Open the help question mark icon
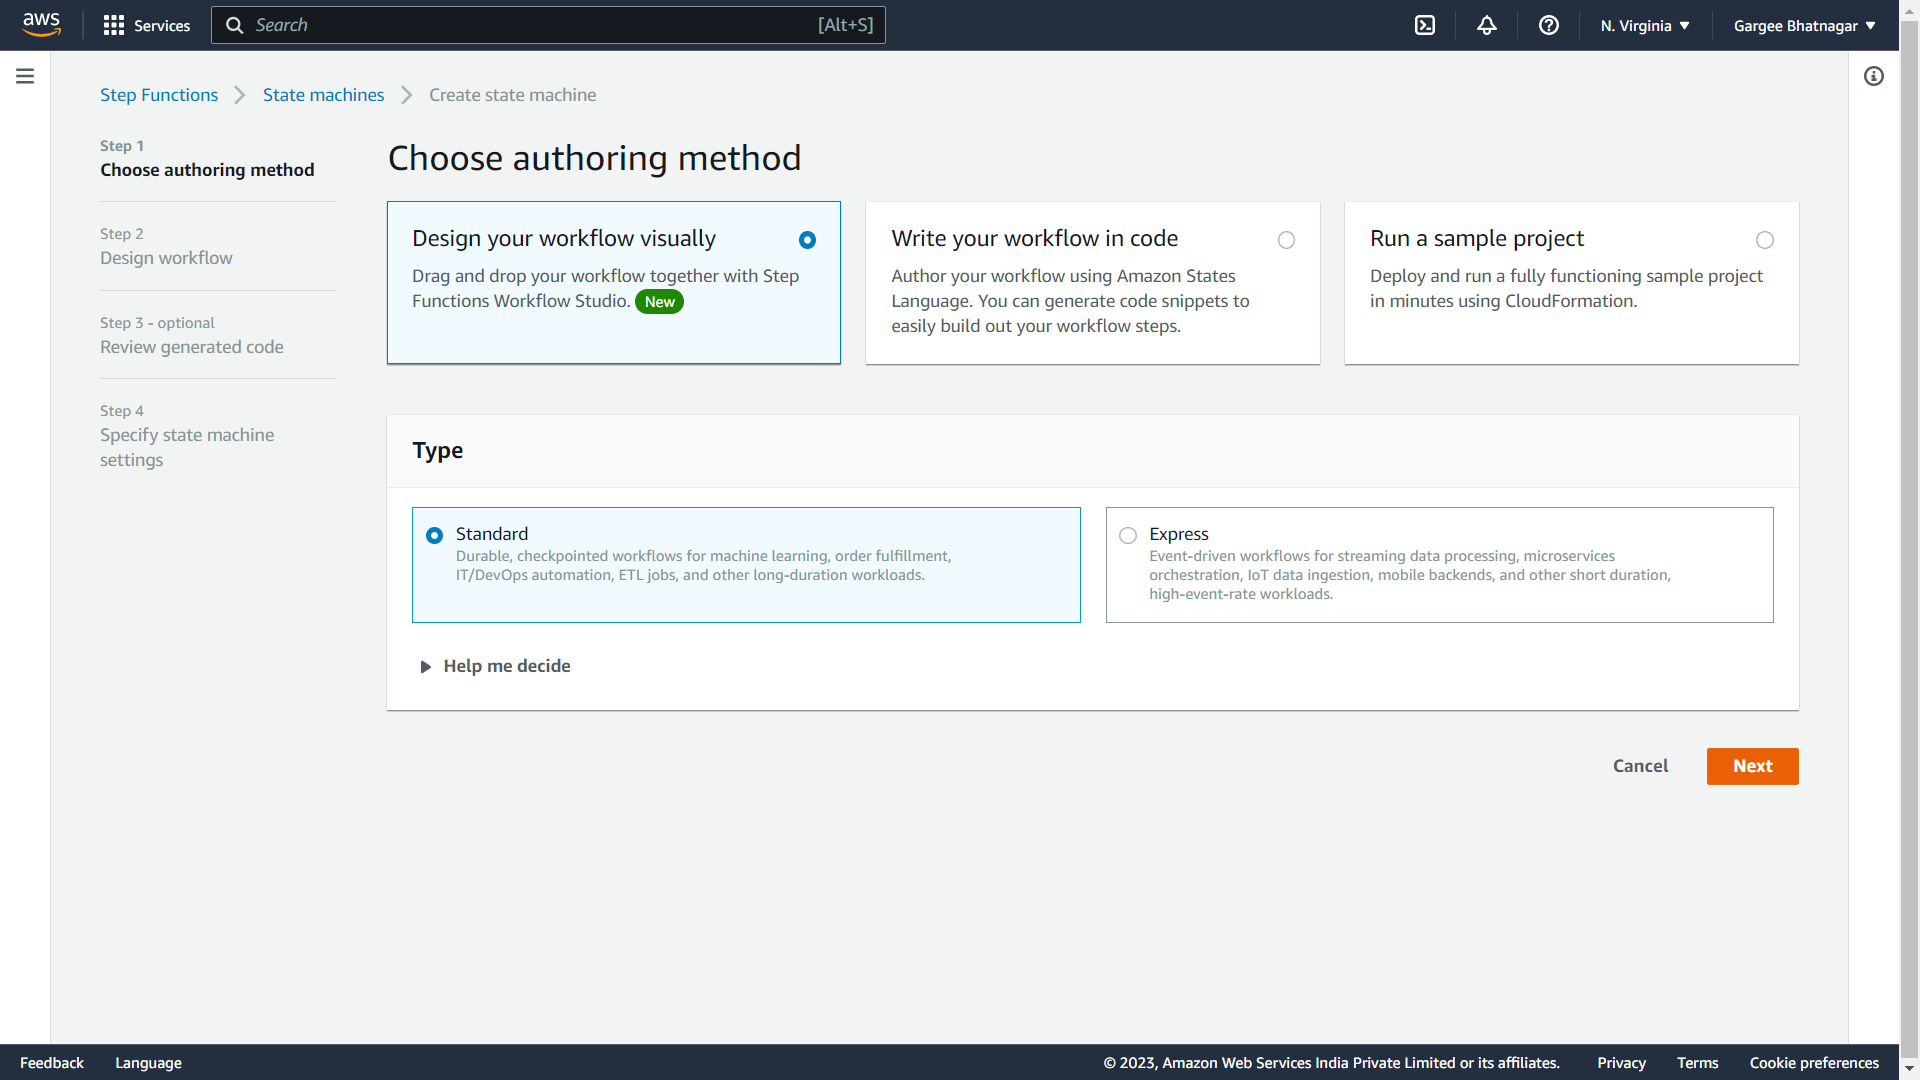Screen dimensions: 1920x1080 click(1549, 25)
